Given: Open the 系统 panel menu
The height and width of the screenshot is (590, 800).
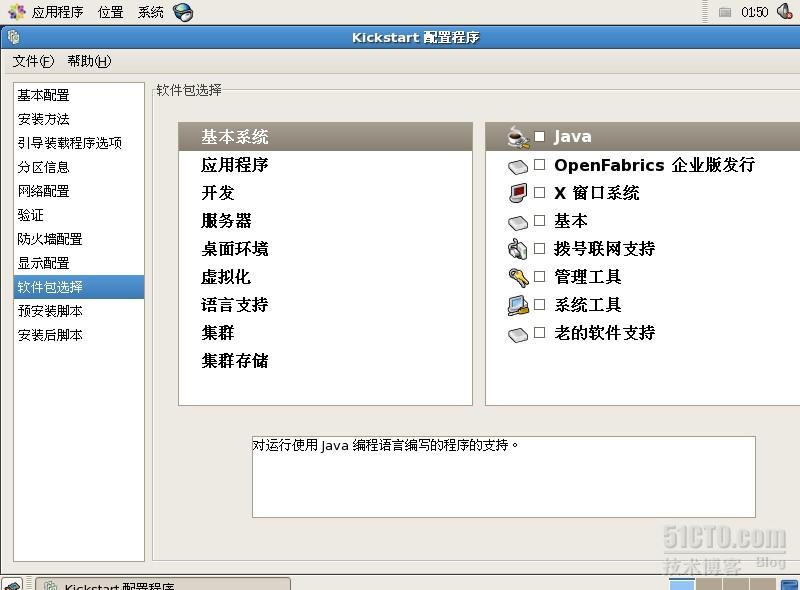Looking at the screenshot, I should pyautogui.click(x=151, y=12).
